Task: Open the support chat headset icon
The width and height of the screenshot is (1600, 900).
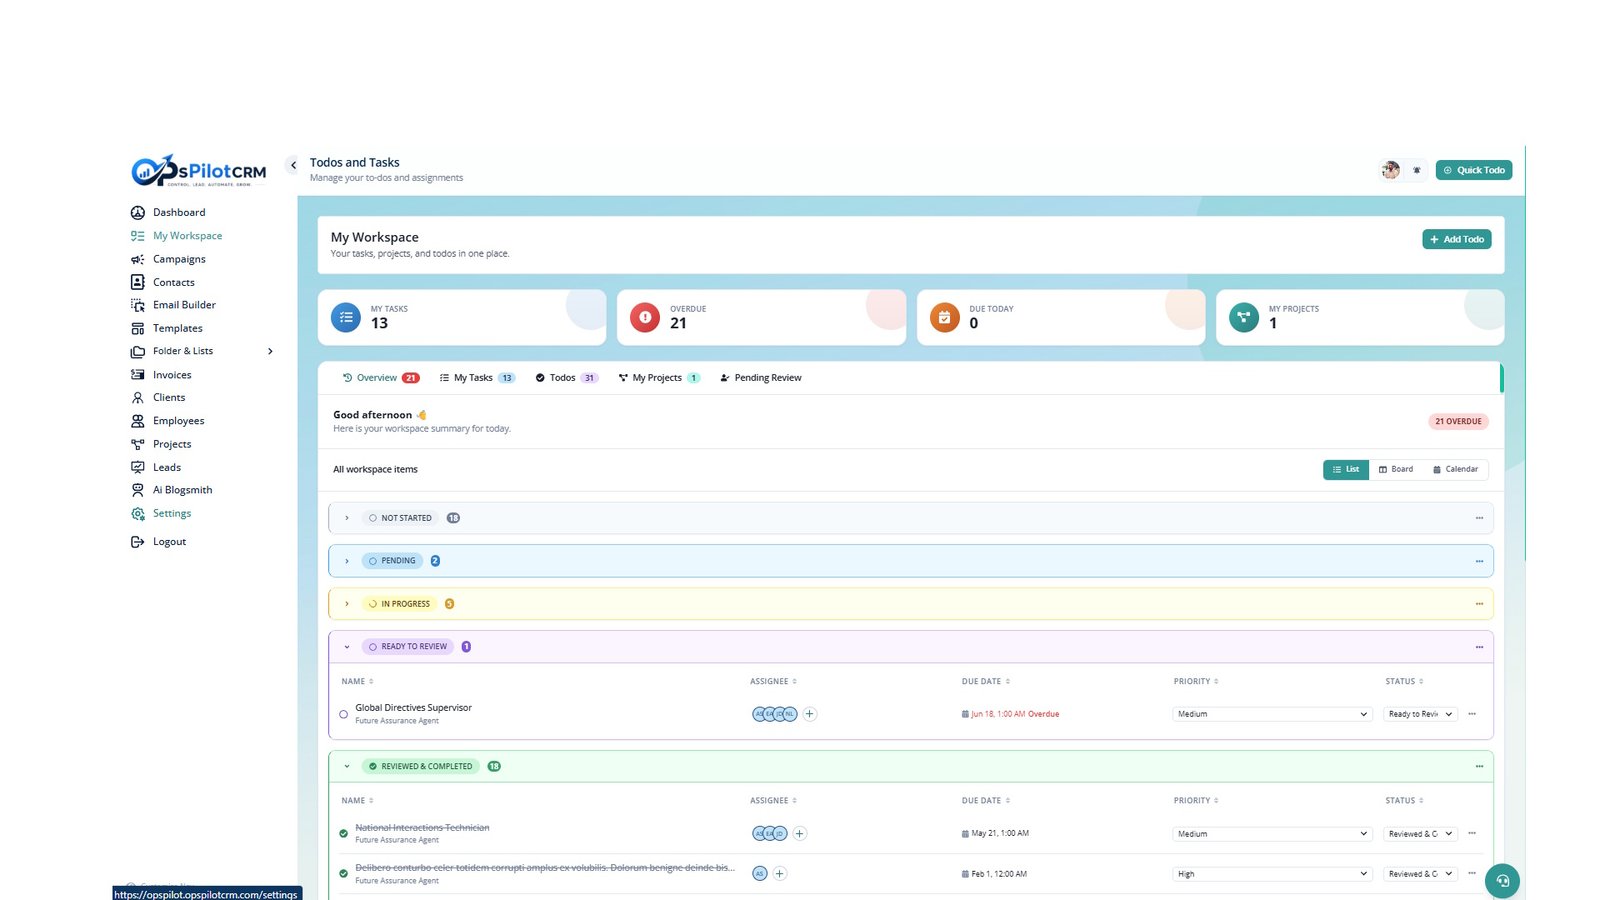Action: pos(1502,881)
